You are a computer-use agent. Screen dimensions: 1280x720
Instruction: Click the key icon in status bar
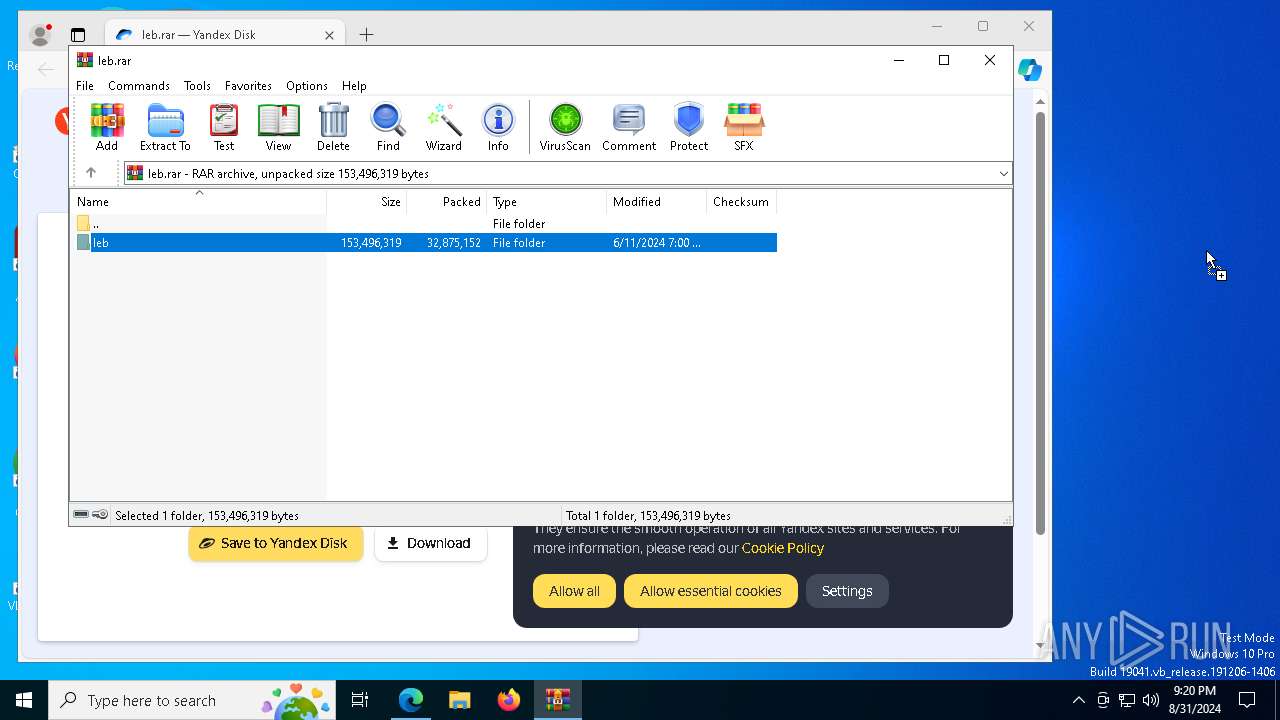(100, 515)
